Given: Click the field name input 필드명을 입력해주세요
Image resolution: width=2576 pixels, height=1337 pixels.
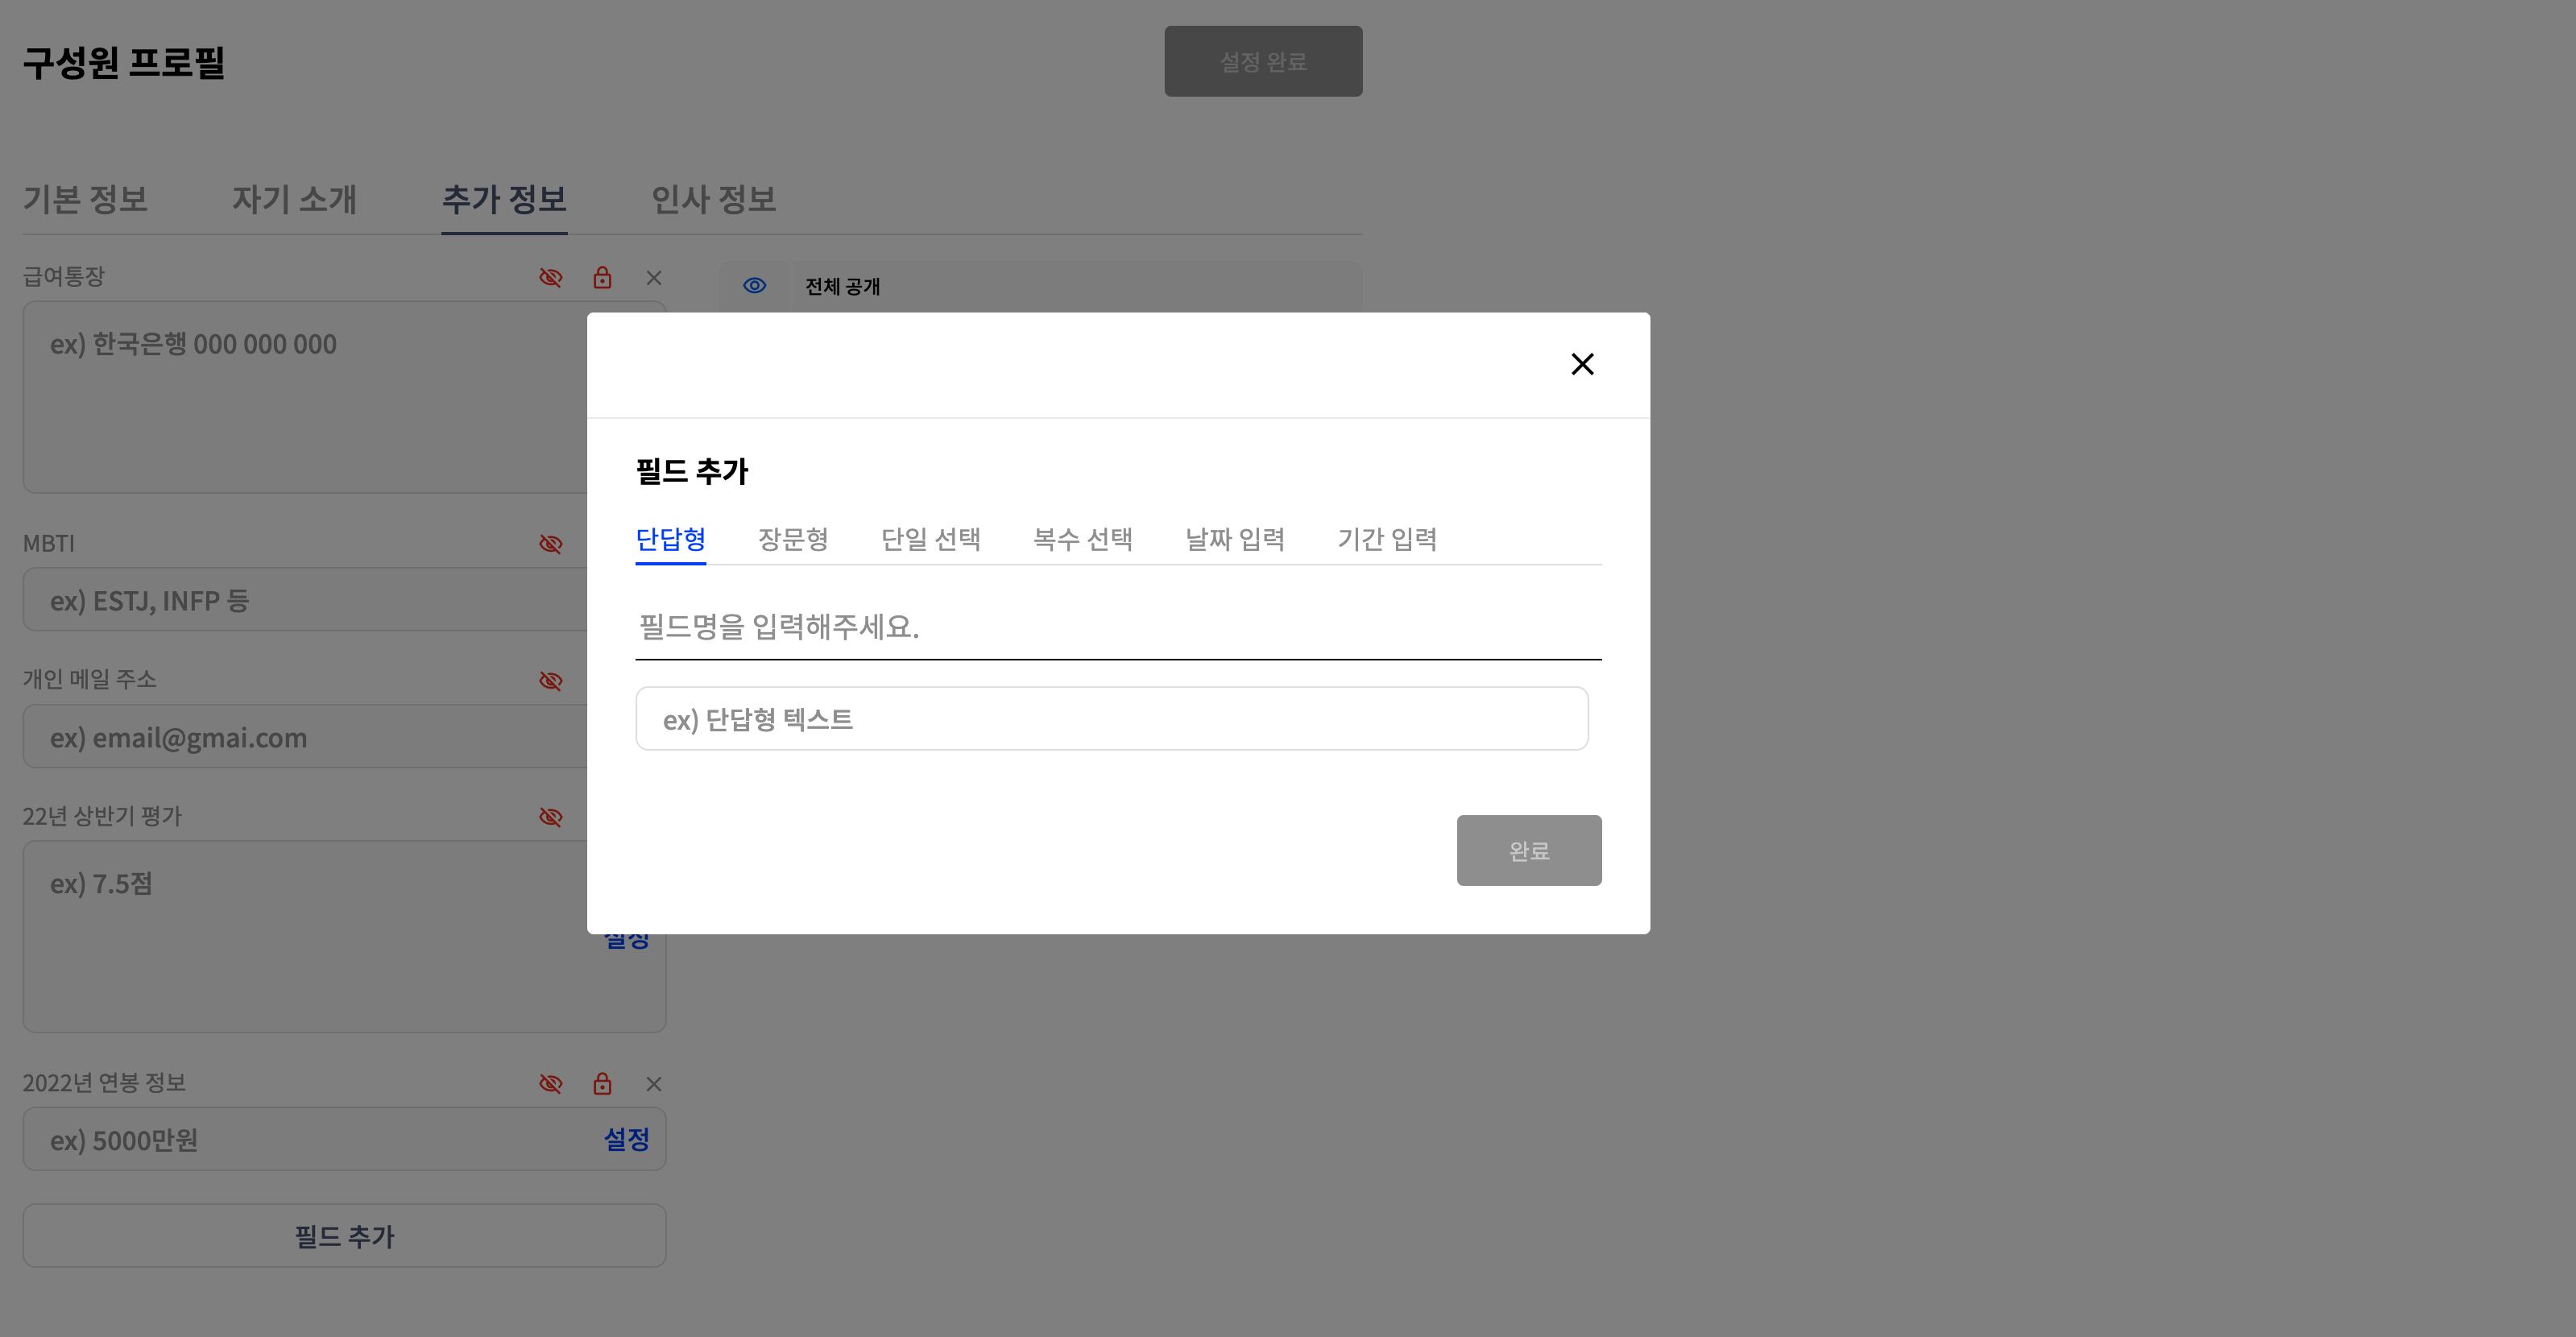Looking at the screenshot, I should pos(1118,627).
